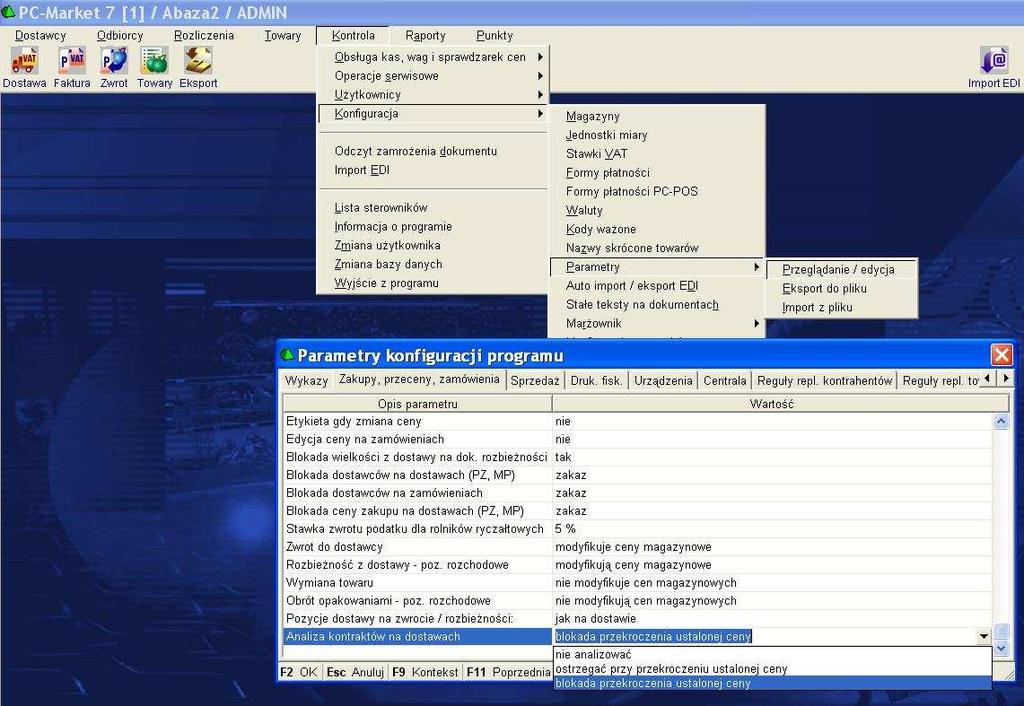Select Formy płatności PC-POS
1024x706 pixels.
click(x=656, y=191)
